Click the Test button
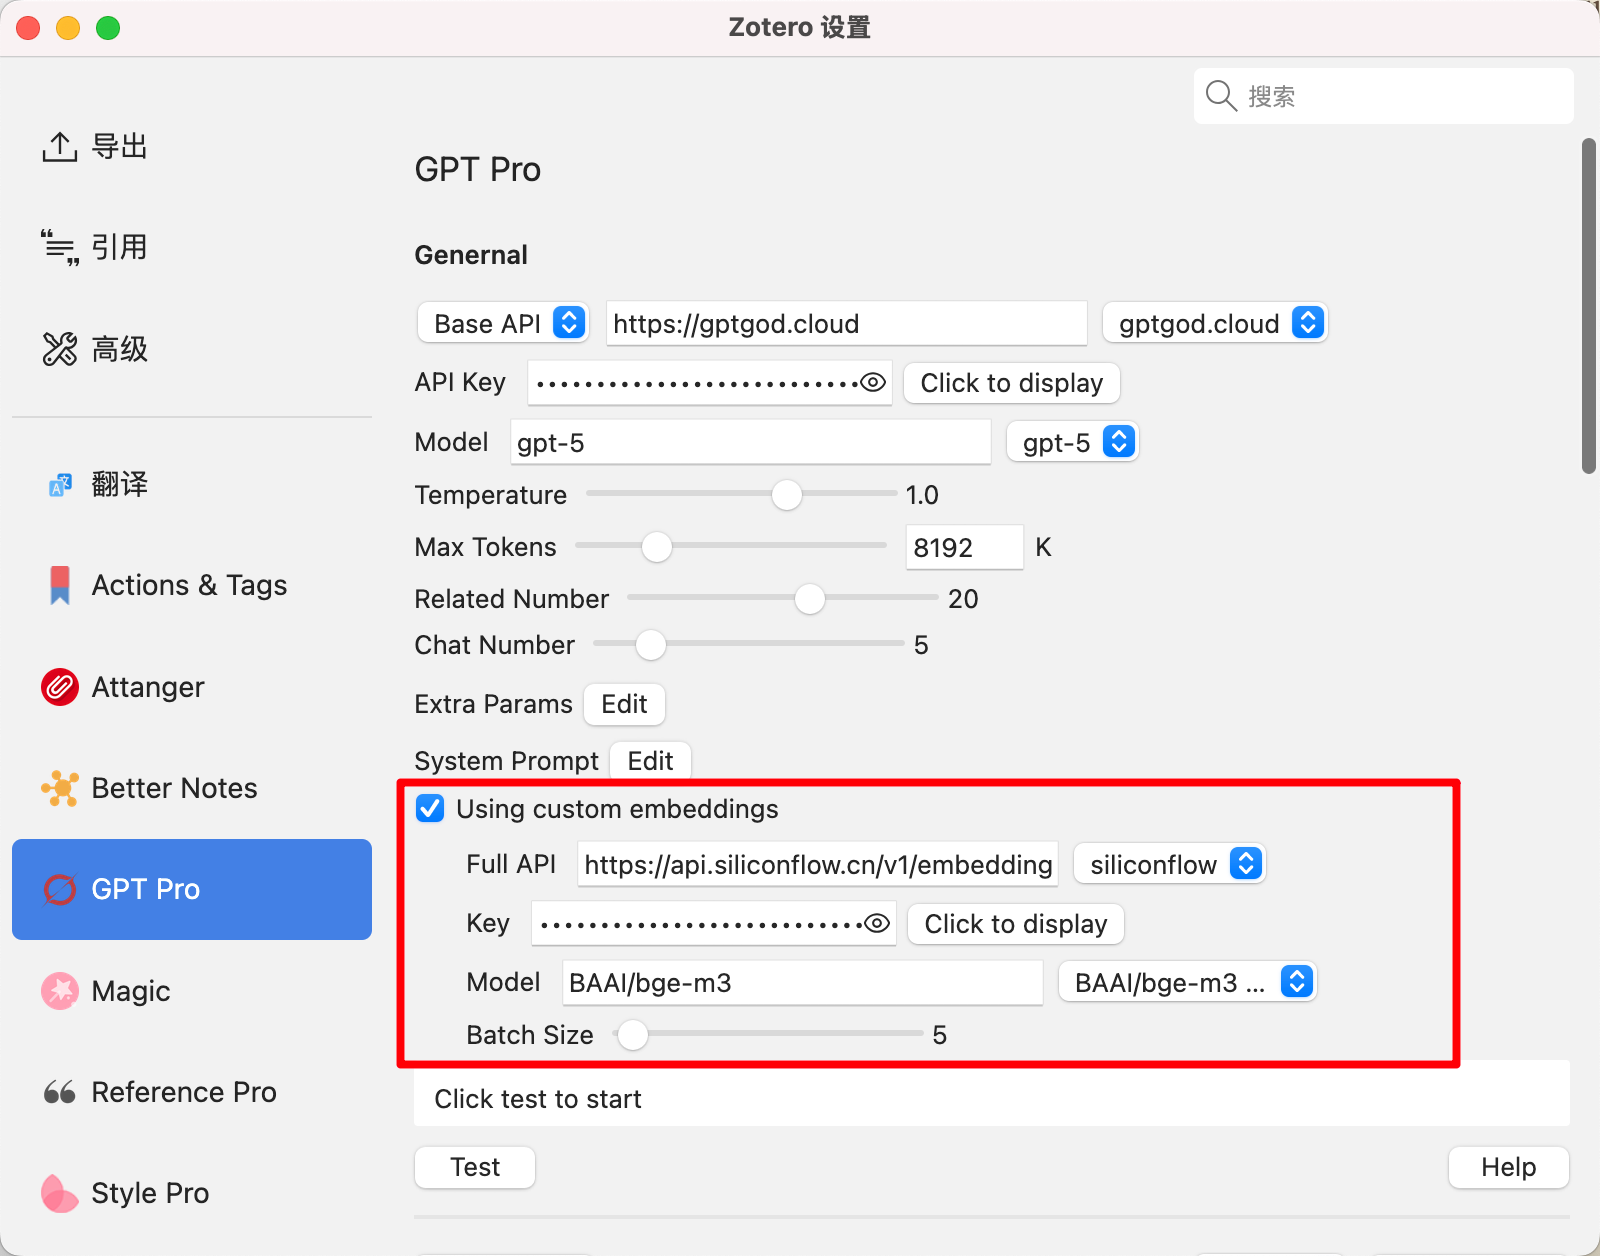Screen dimensions: 1600x1256 coord(475,1167)
